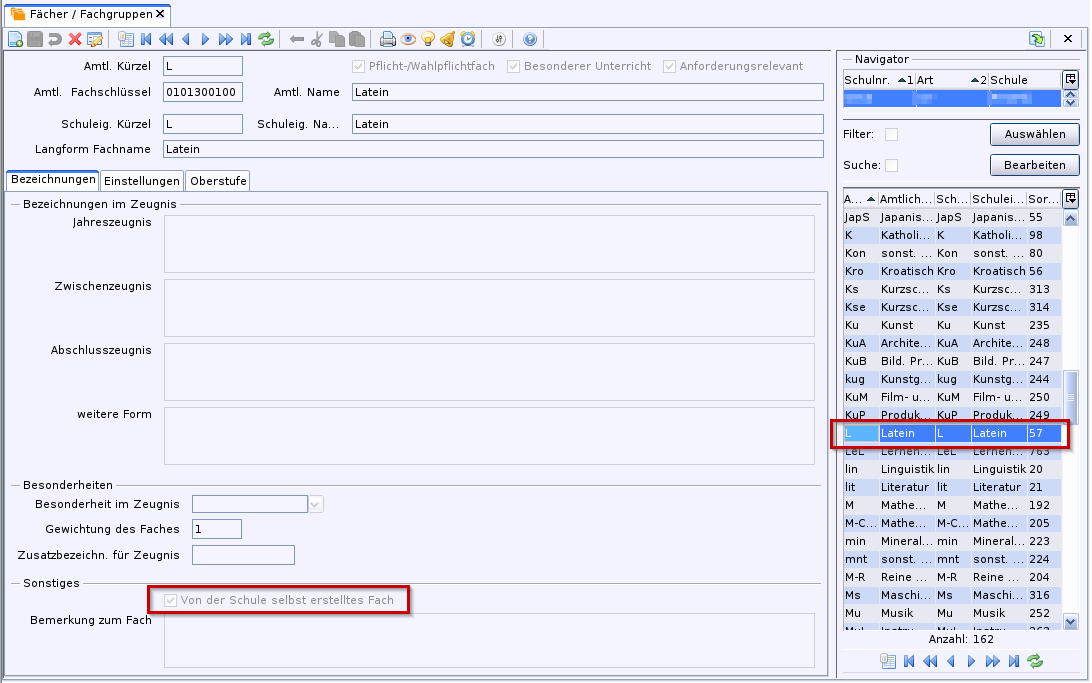Click the Bearbeiten button
The image size is (1092, 683).
[x=1034, y=165]
